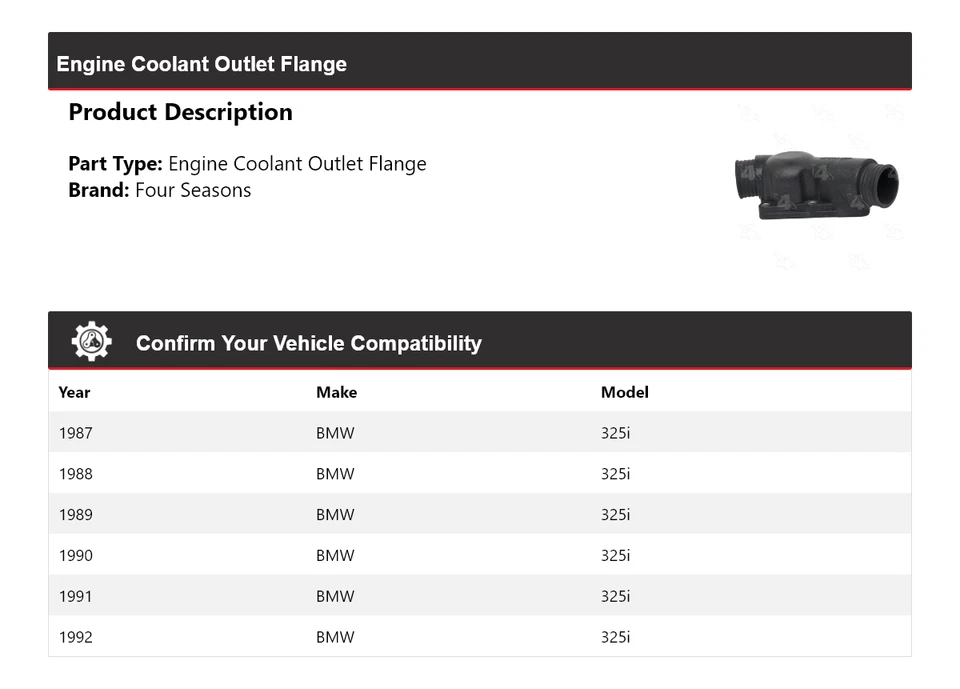Image resolution: width=960 pixels, height=689 pixels.
Task: Select the 1987 BMW 325i row
Action: click(479, 433)
